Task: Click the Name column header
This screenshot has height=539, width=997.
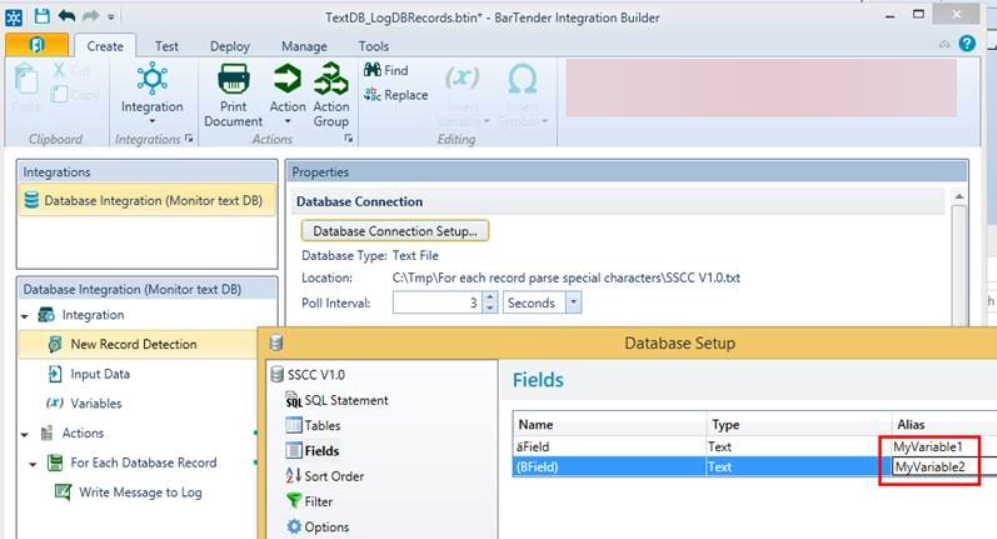Action: [610, 425]
